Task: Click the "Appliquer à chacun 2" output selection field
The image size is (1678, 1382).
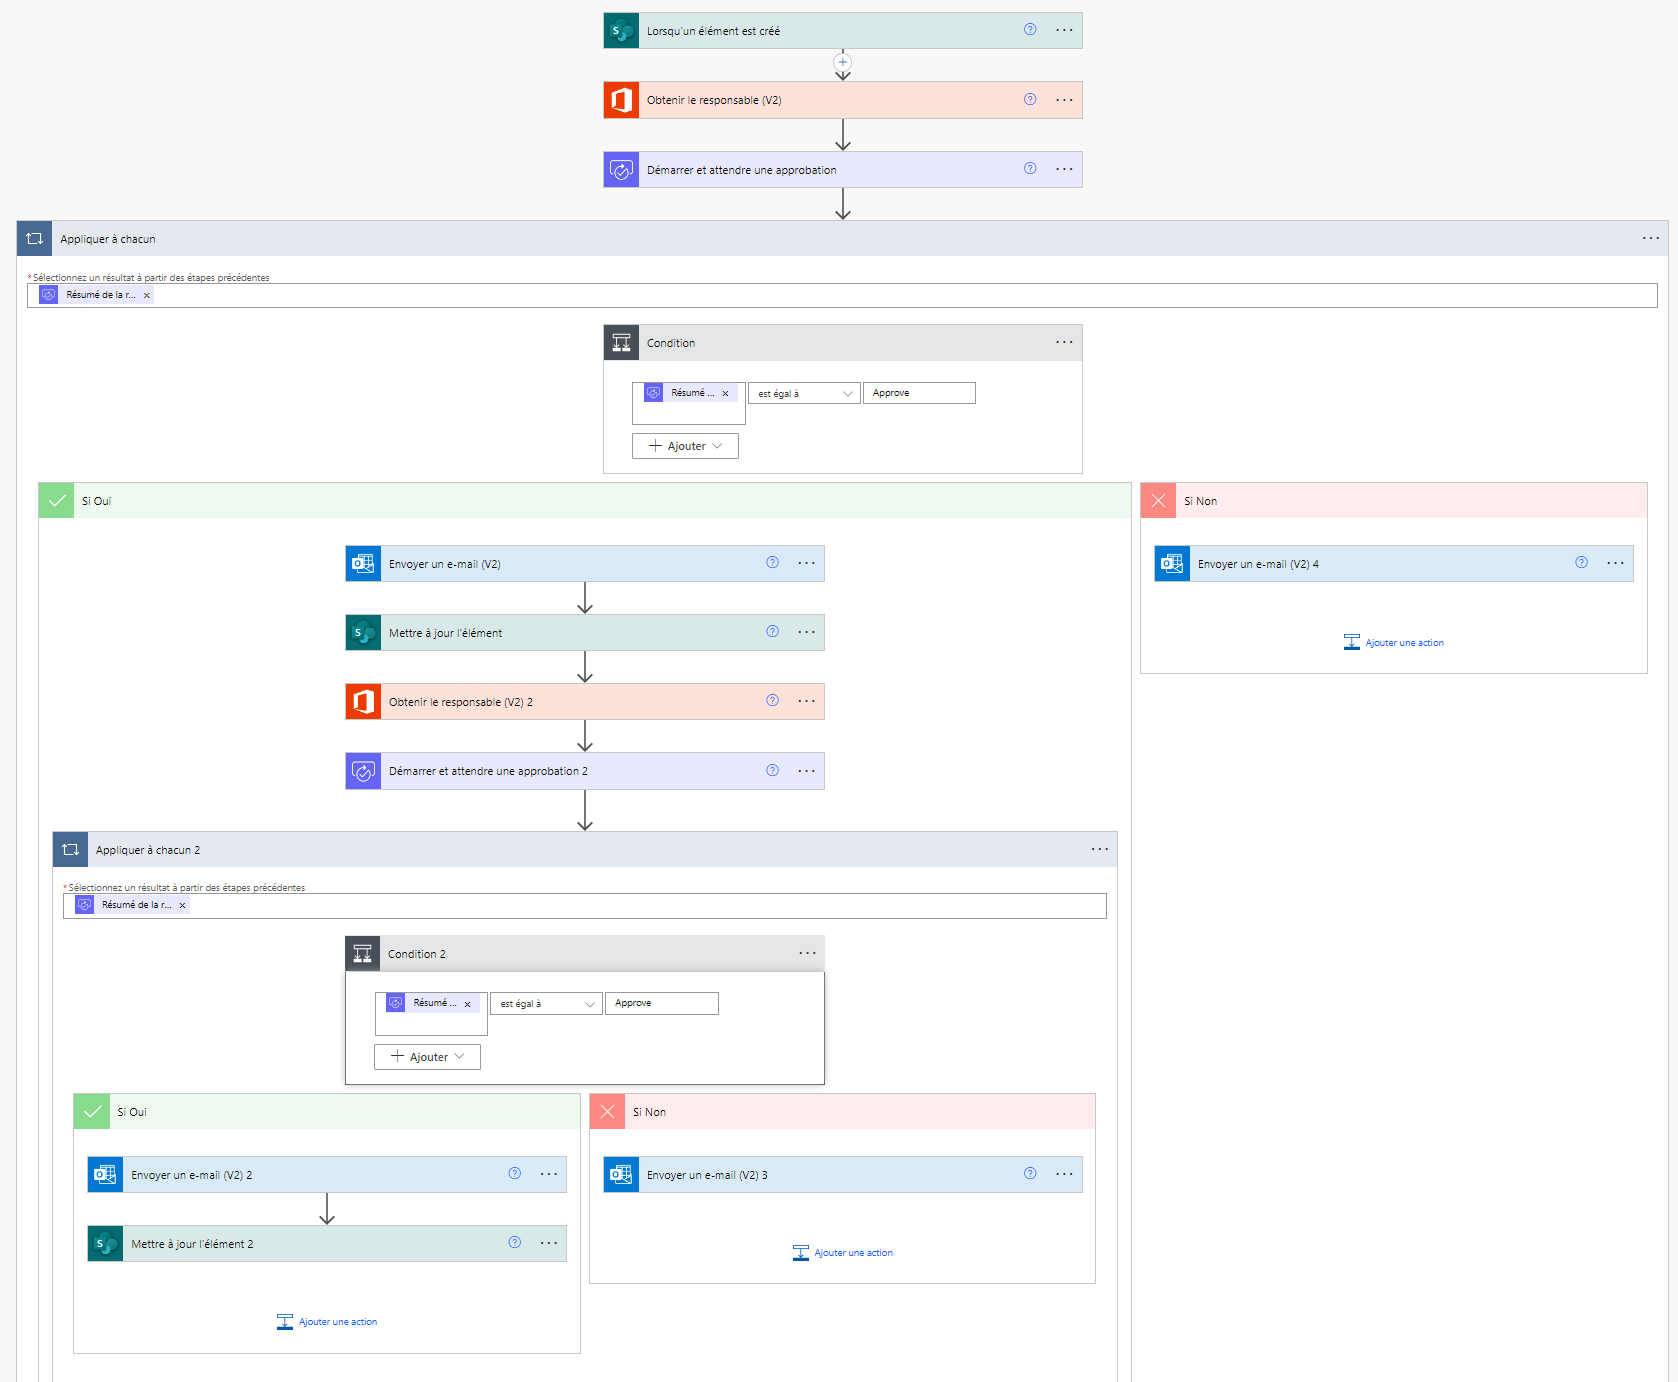Action: [585, 905]
